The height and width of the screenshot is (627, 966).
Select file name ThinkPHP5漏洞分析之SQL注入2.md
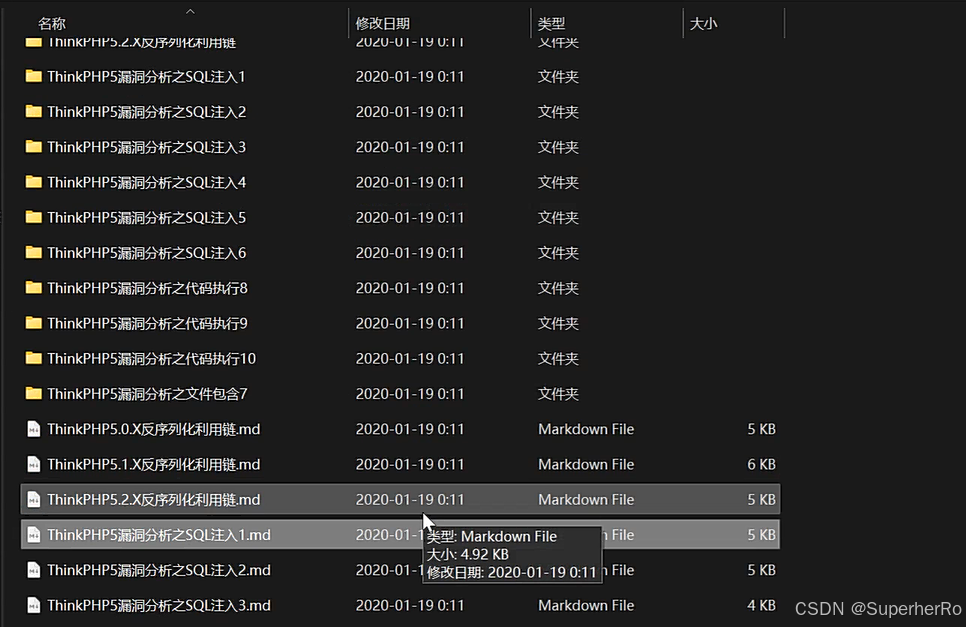pos(159,570)
